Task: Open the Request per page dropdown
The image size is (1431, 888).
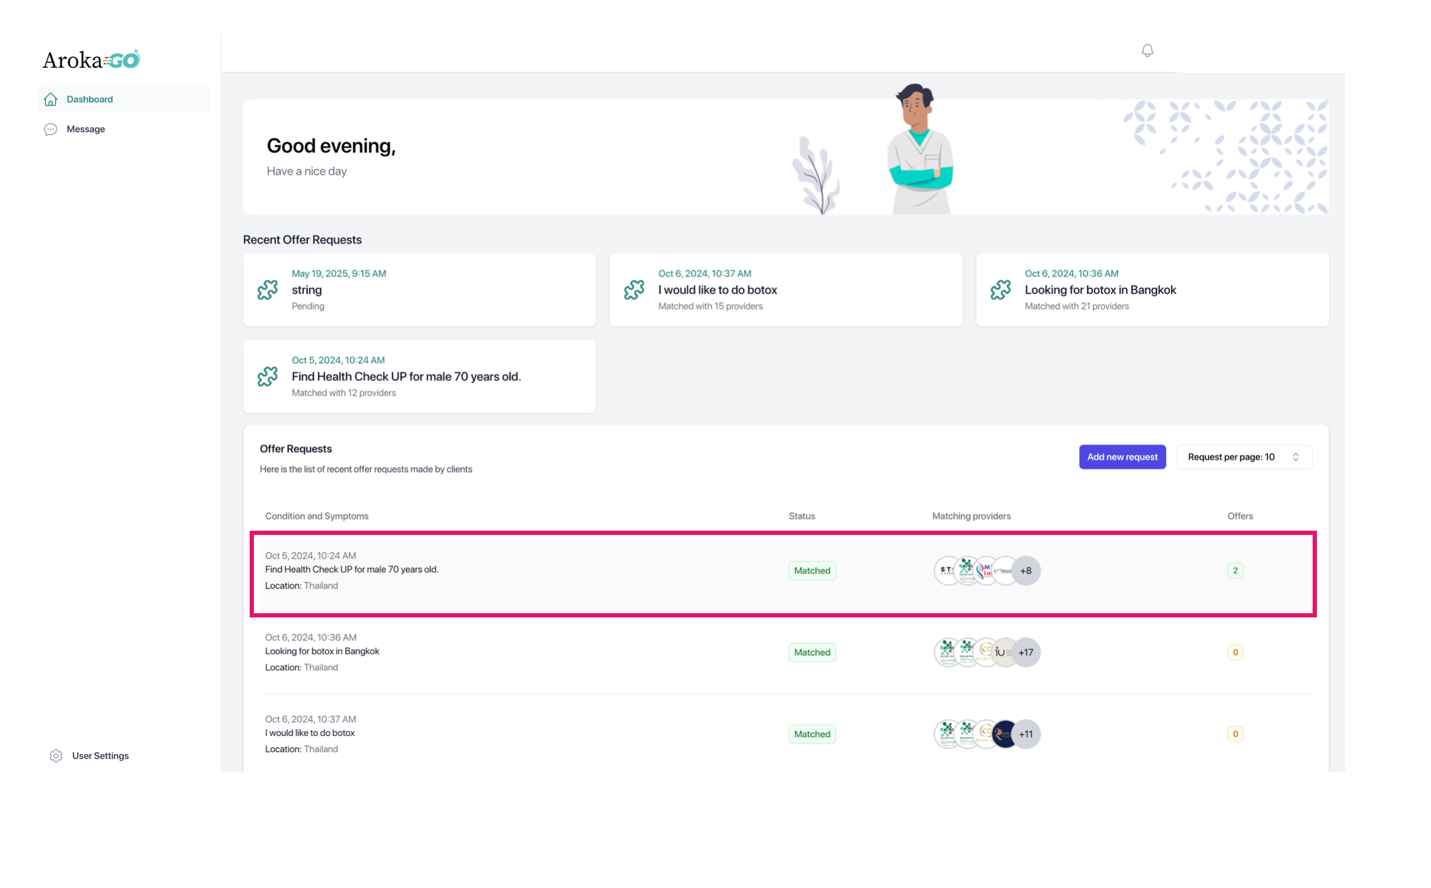Action: tap(1243, 457)
